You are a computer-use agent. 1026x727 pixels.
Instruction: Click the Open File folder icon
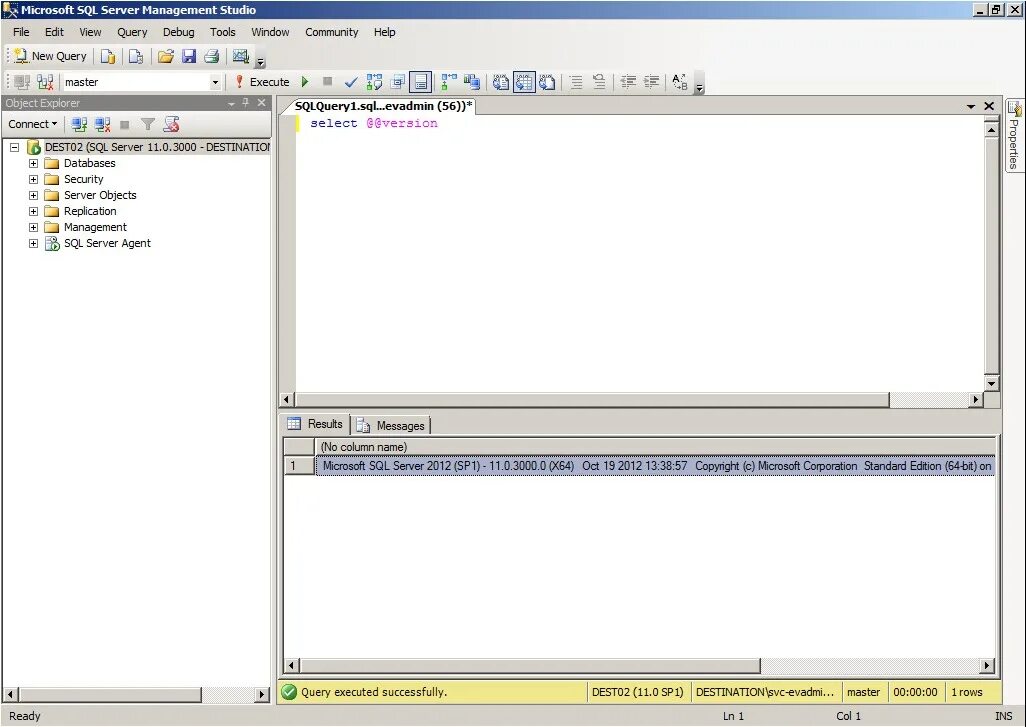[166, 56]
